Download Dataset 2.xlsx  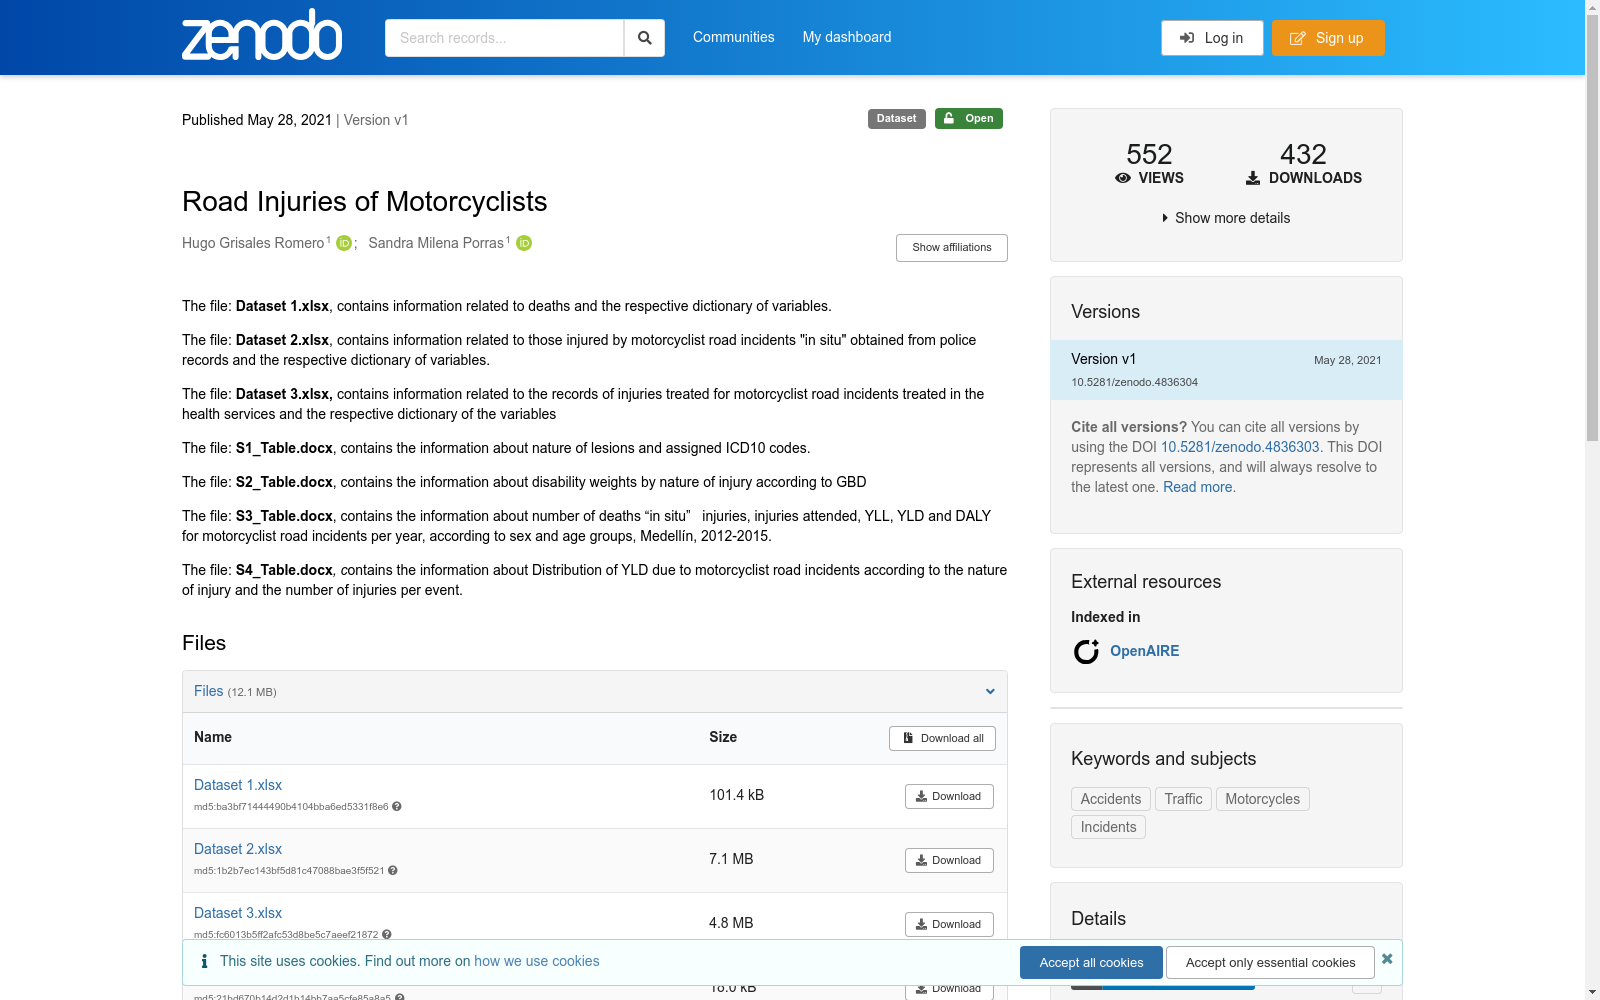tap(948, 860)
